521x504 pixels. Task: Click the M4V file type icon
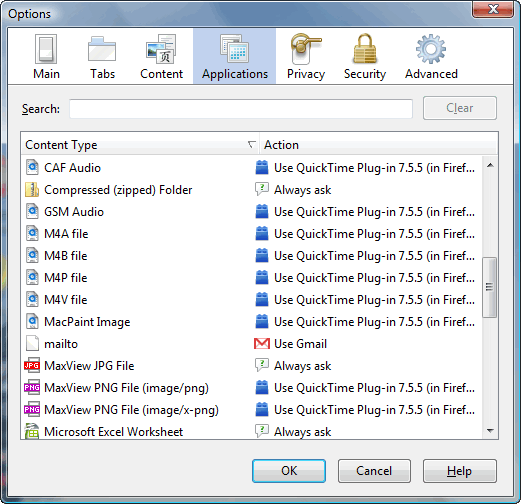coord(32,299)
